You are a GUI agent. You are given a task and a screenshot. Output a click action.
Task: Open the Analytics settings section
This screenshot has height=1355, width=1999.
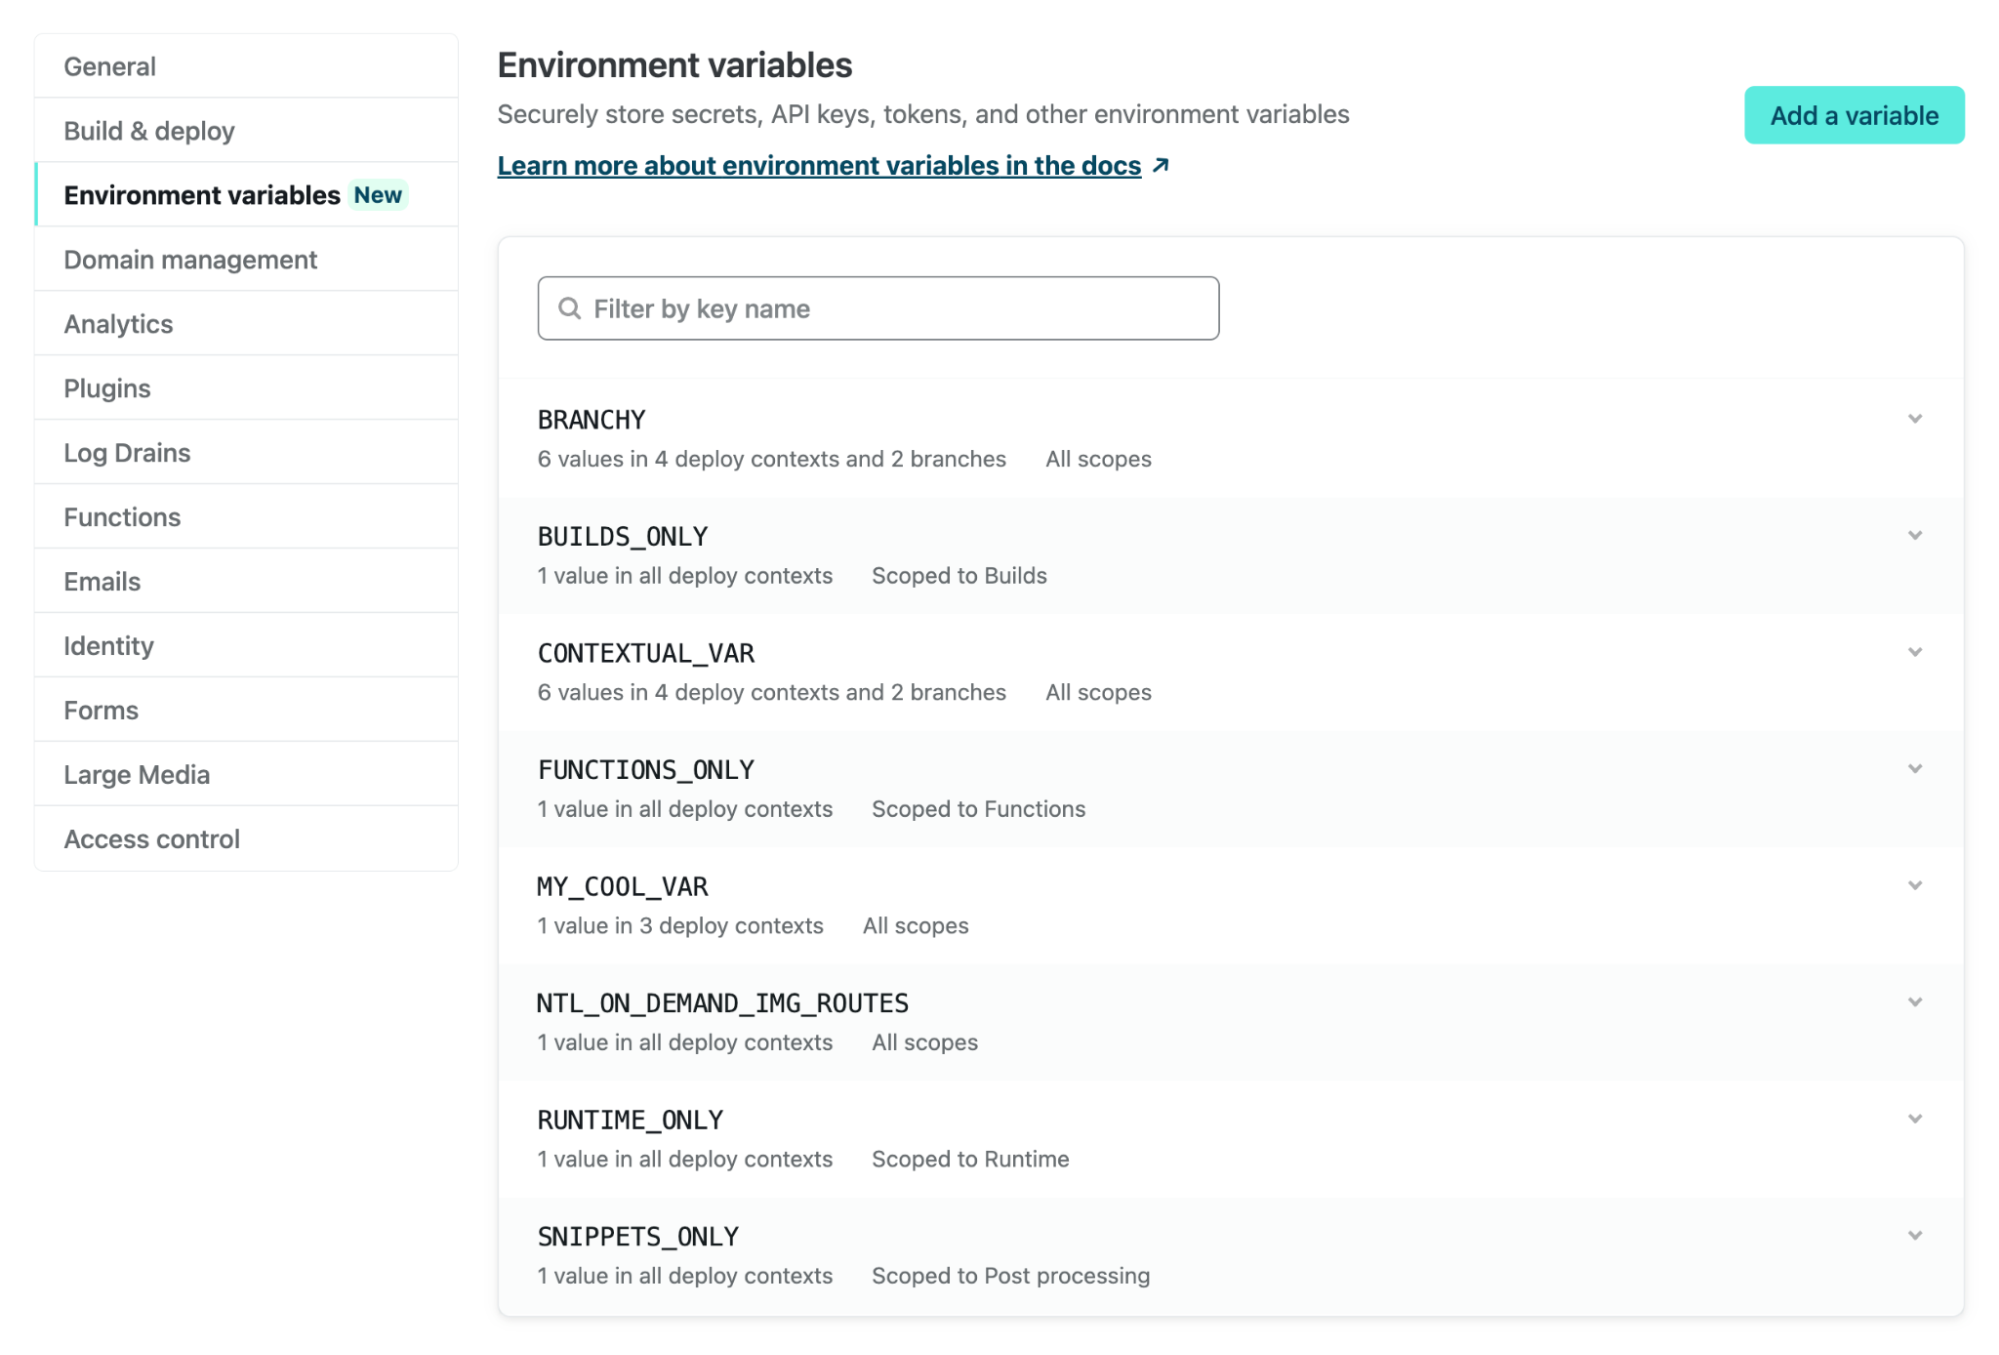[246, 323]
